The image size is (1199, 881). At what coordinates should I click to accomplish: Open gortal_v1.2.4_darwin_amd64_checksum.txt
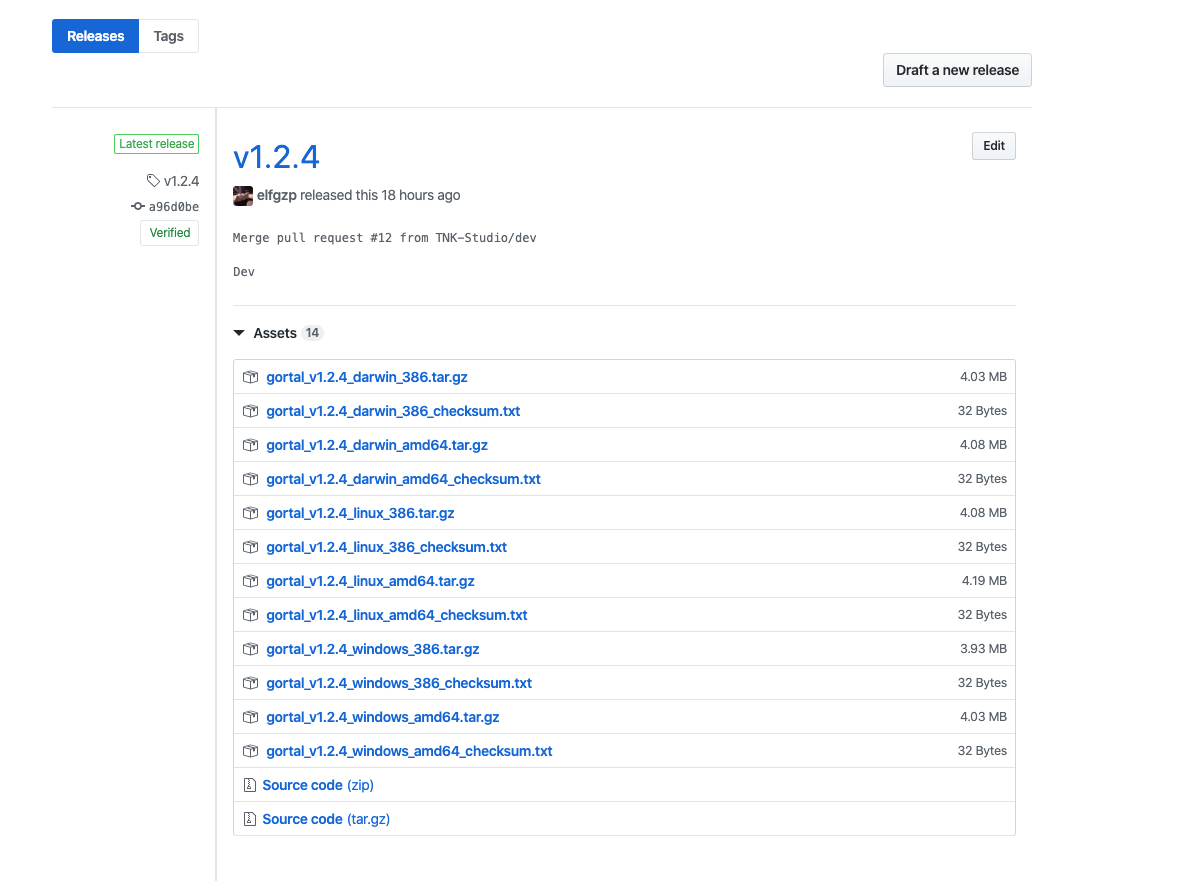tap(403, 479)
